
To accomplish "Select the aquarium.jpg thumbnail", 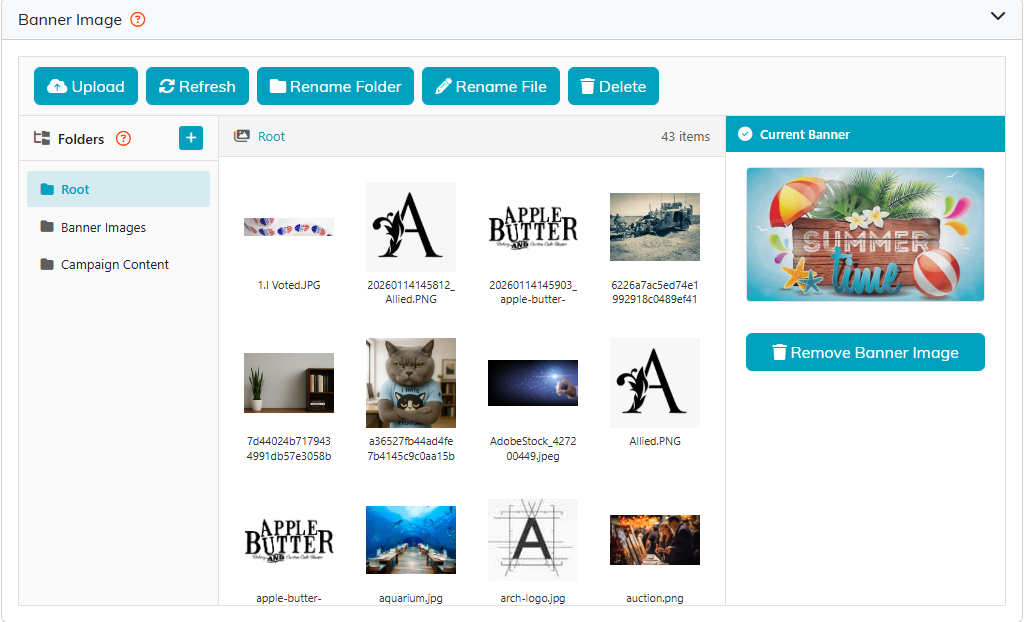I will coord(411,540).
